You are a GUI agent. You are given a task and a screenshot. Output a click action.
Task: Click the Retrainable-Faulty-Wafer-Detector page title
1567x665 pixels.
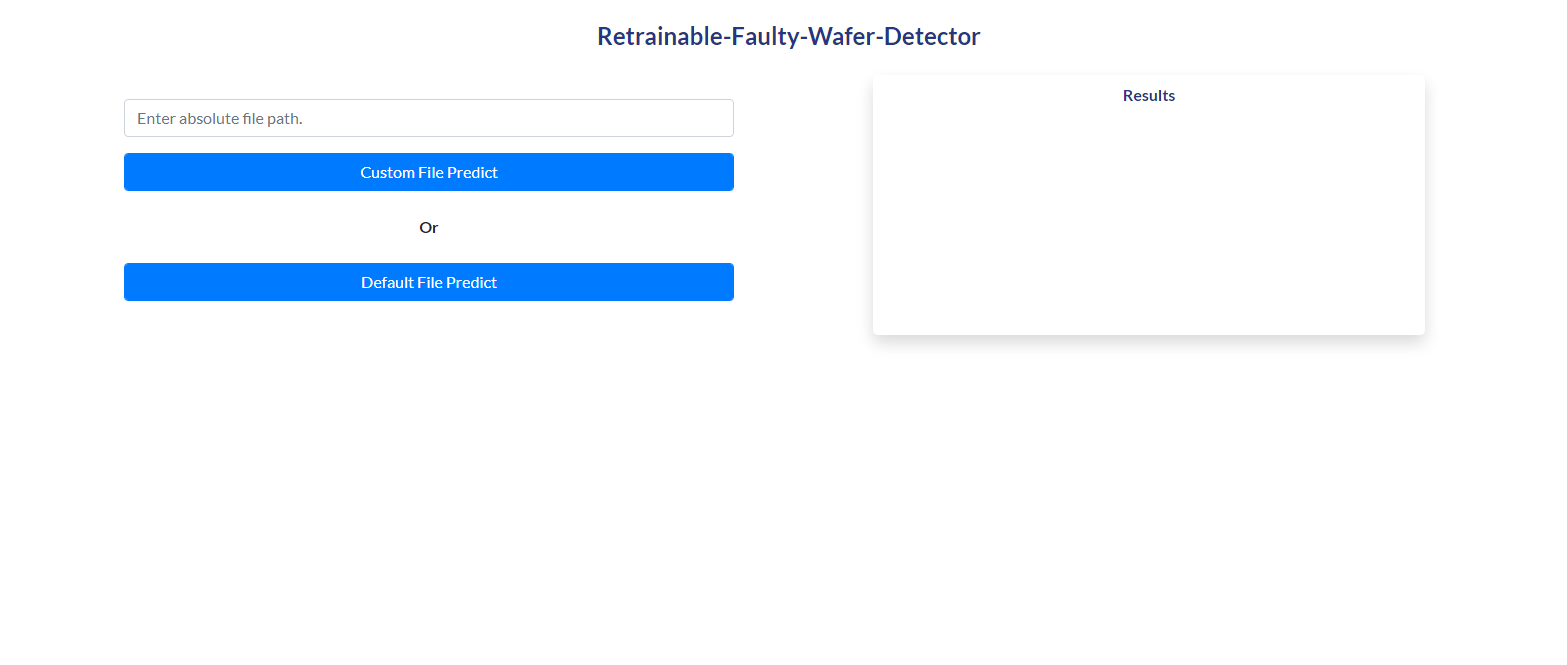pyautogui.click(x=788, y=36)
